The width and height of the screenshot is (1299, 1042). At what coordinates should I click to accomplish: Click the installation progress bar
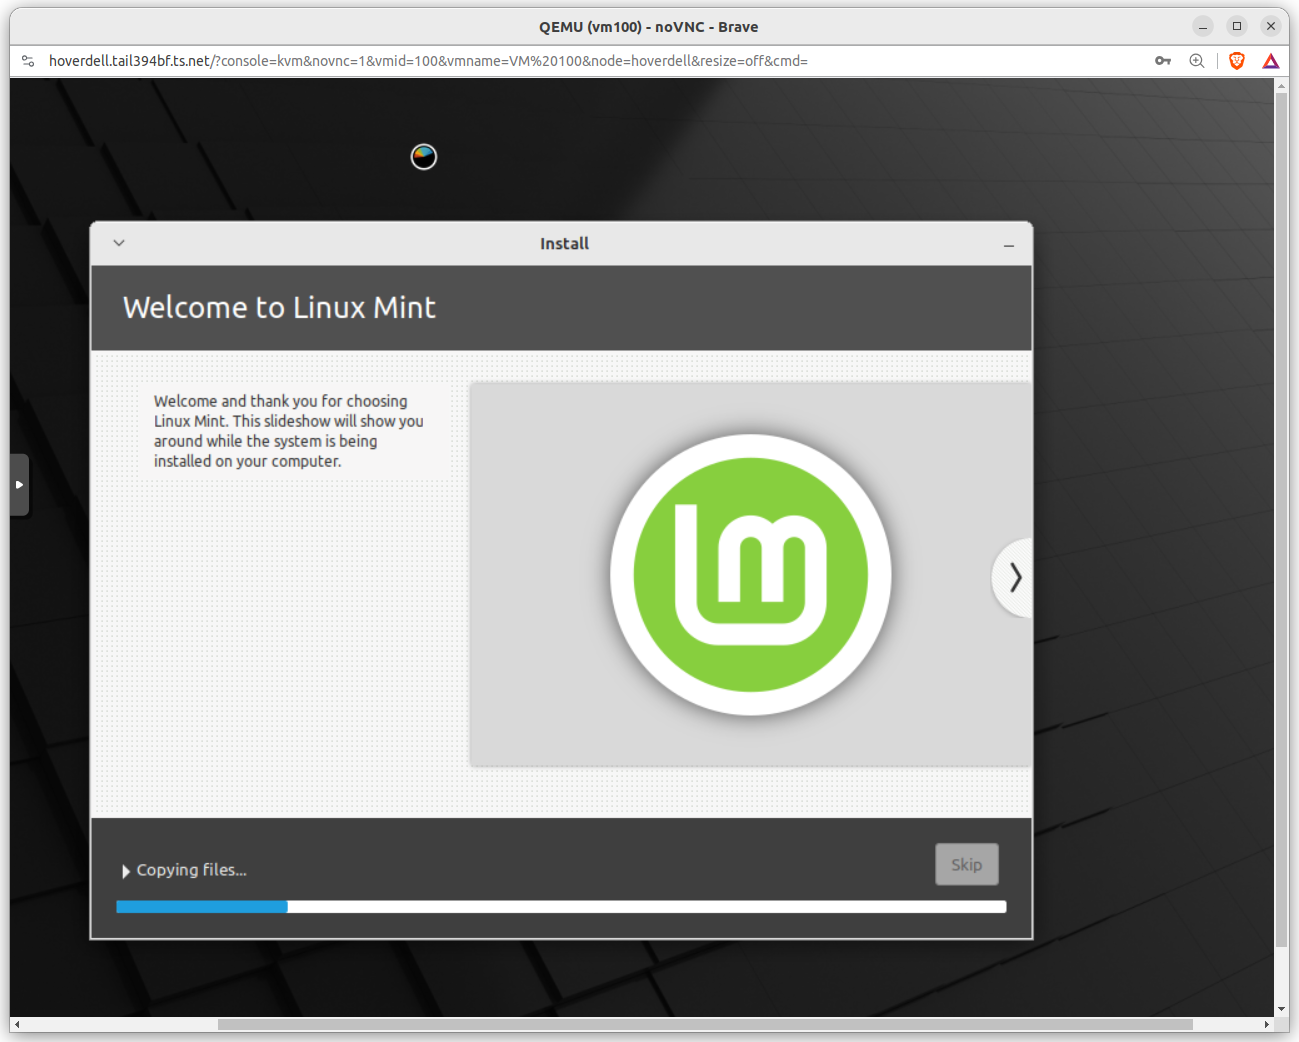[x=561, y=907]
